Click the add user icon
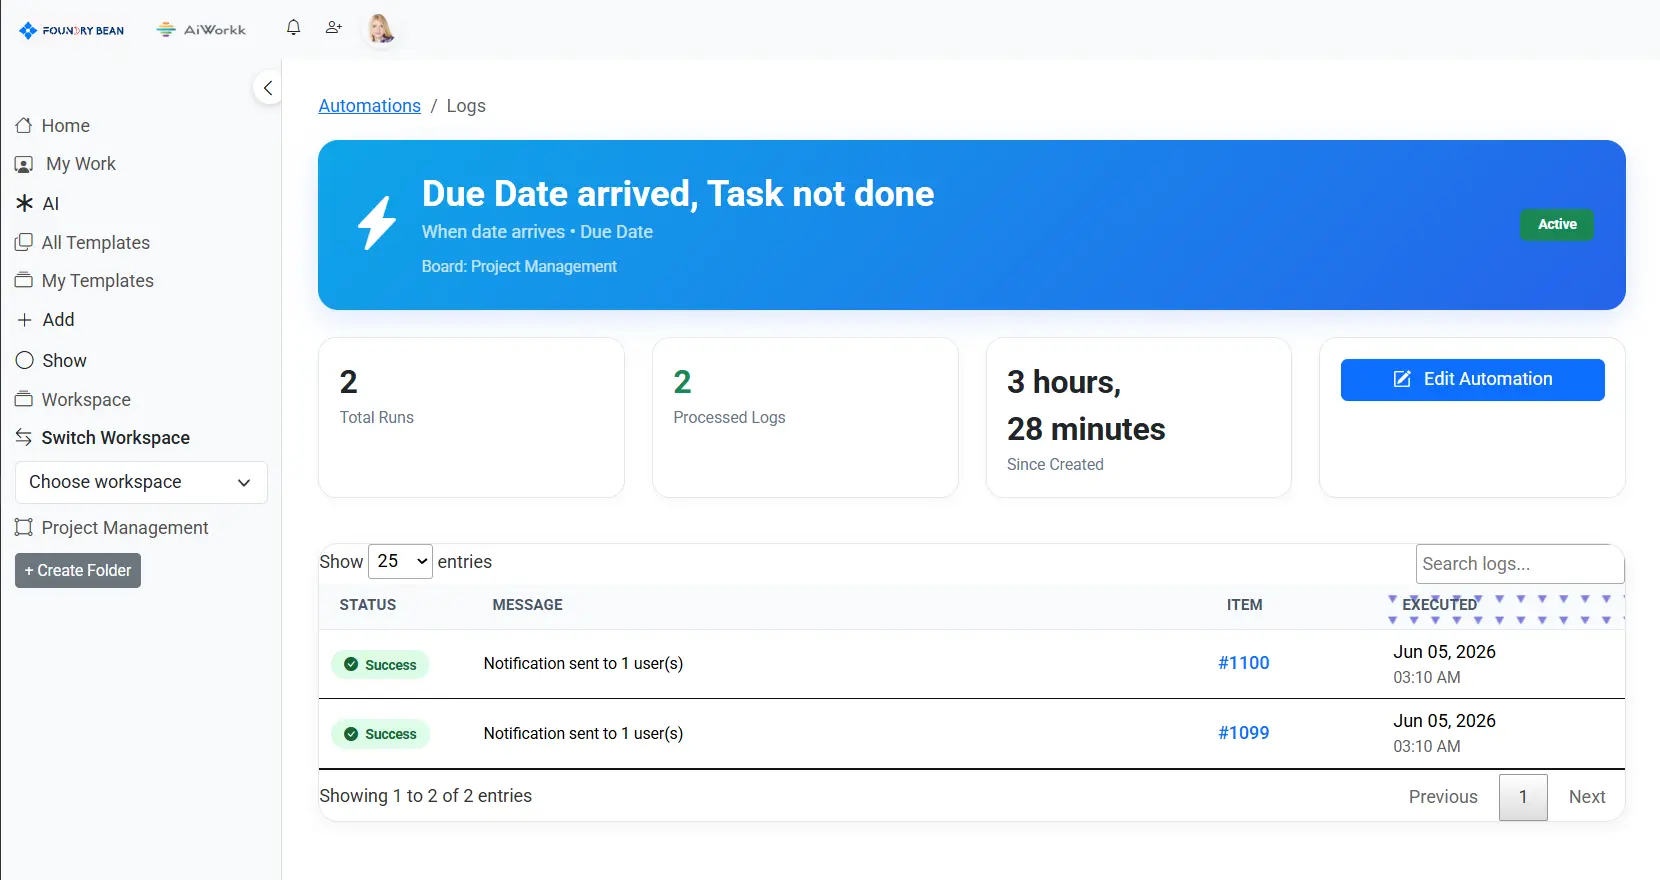Screen dimensions: 1660x880 [x=334, y=28]
